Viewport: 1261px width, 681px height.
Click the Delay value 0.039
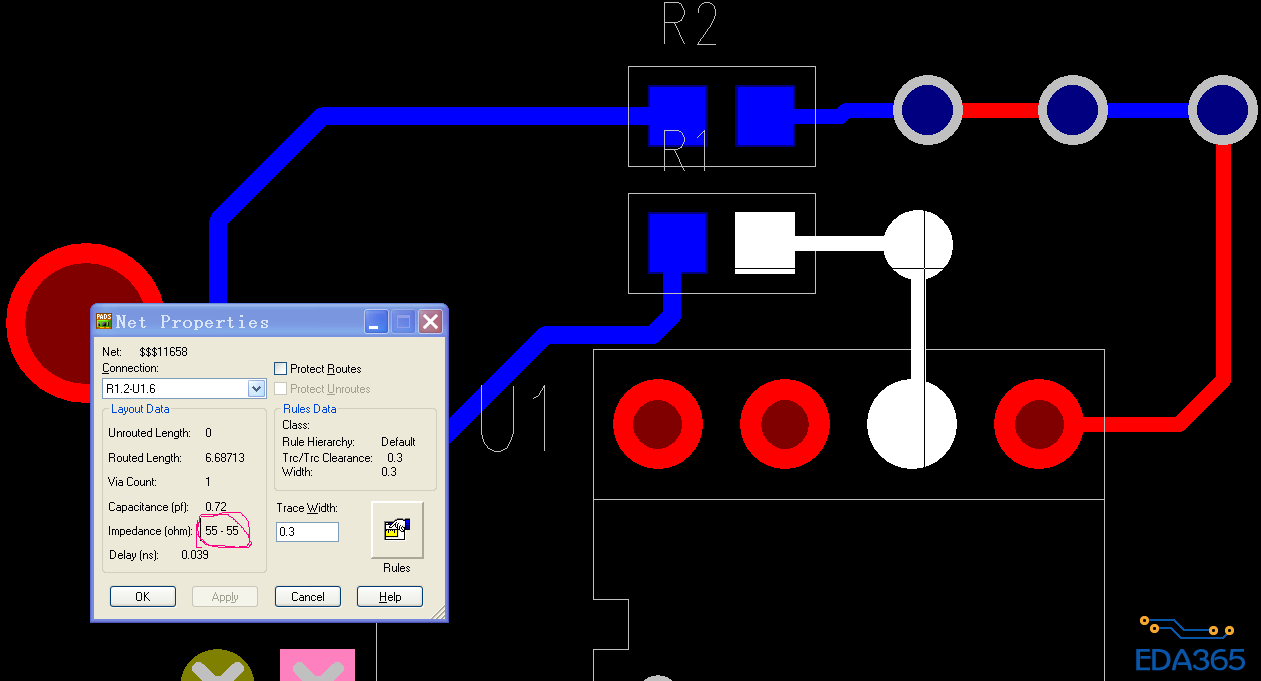(195, 555)
